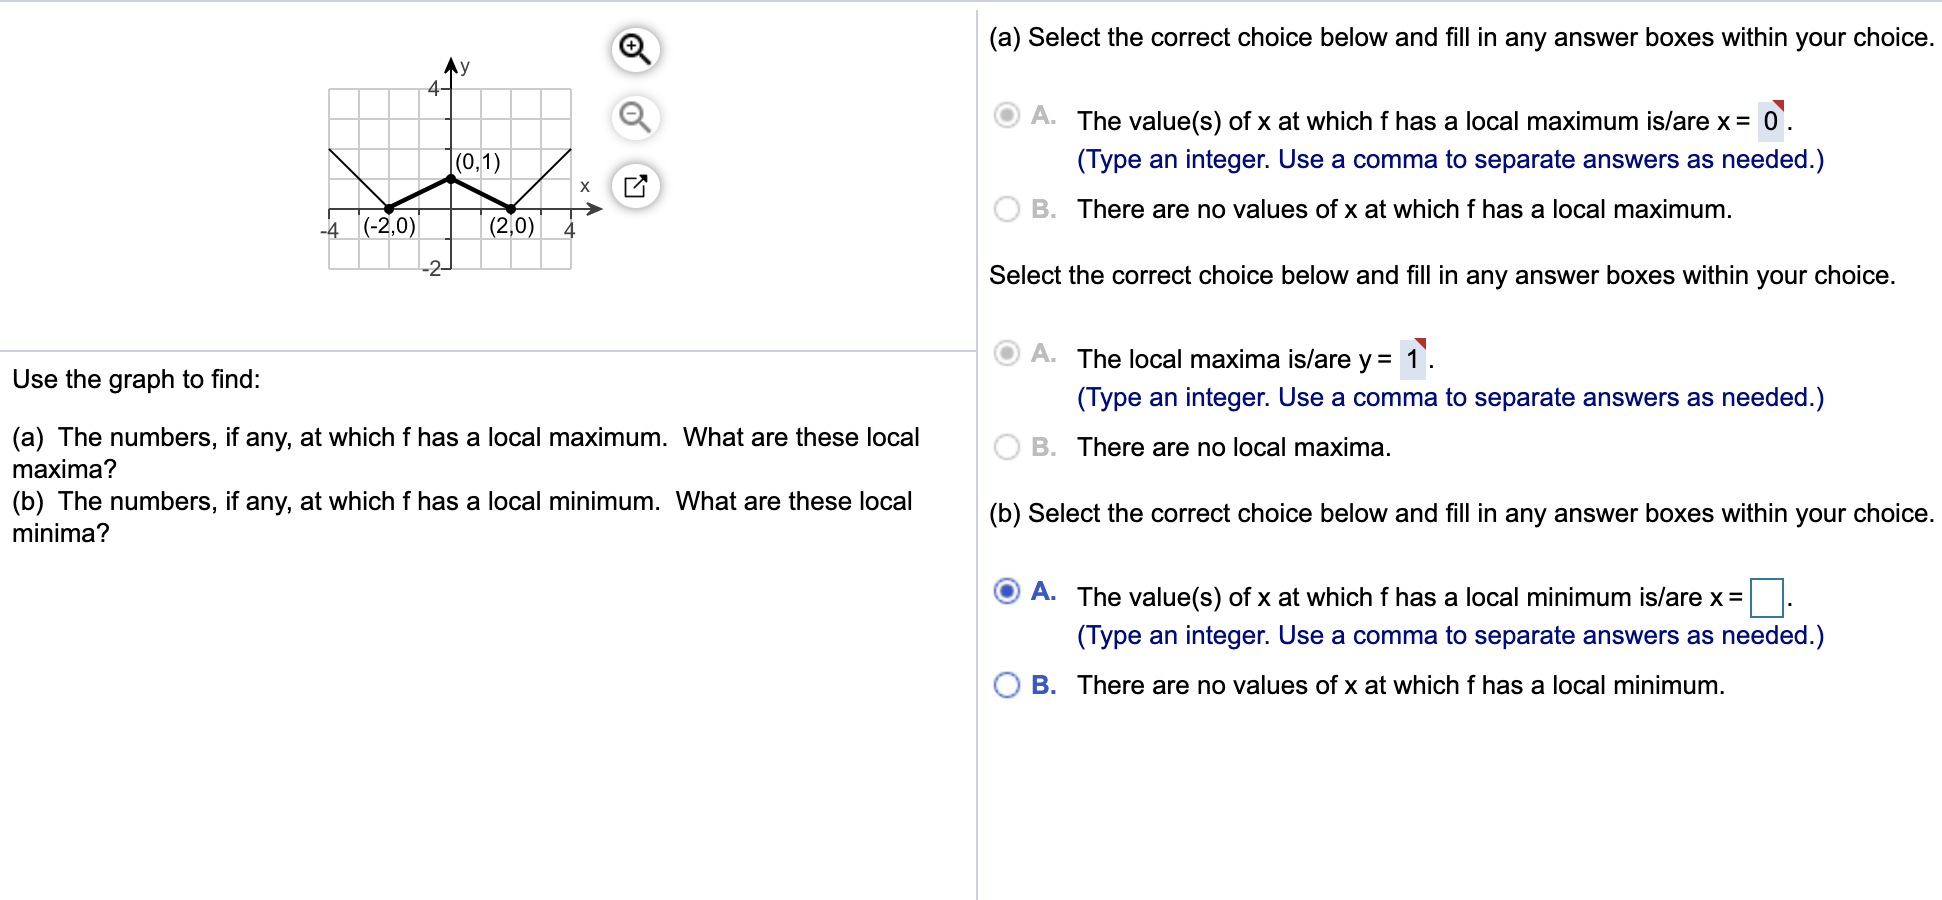Screen dimensions: 1942x900
Task: Zoom out of the graph using the magnifier icon
Action: [637, 116]
